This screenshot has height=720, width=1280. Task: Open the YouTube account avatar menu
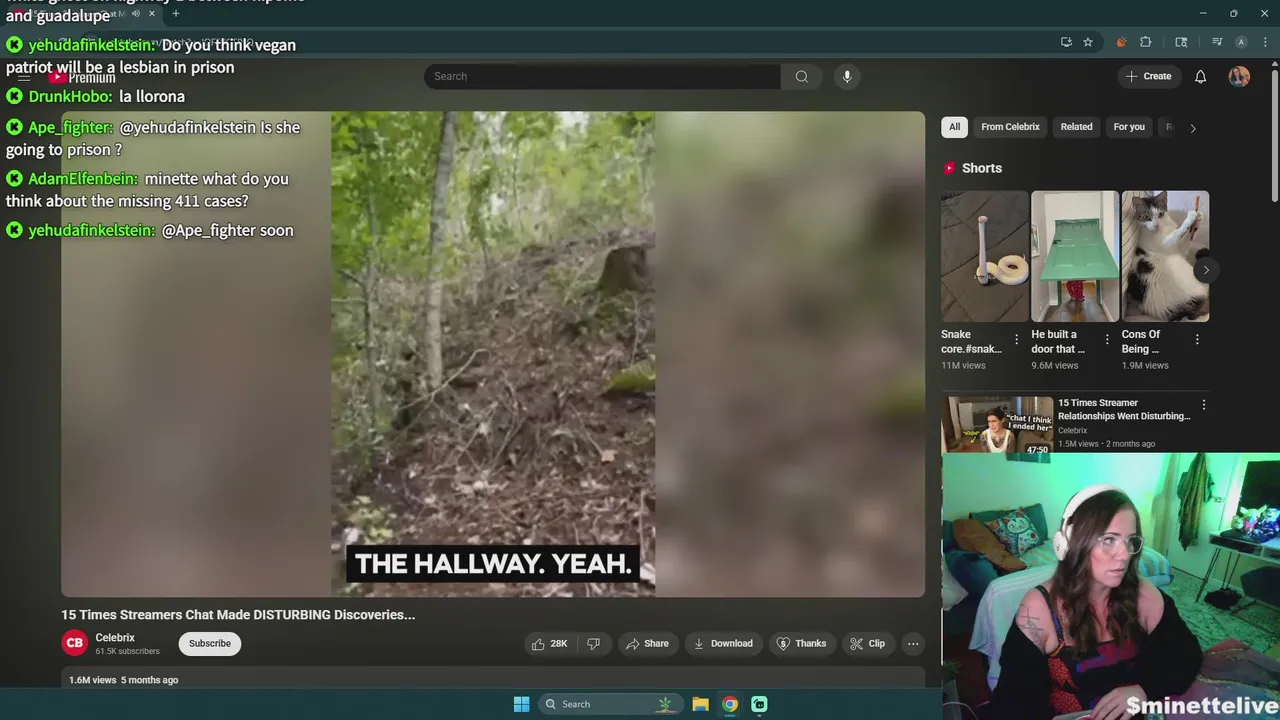(1239, 76)
